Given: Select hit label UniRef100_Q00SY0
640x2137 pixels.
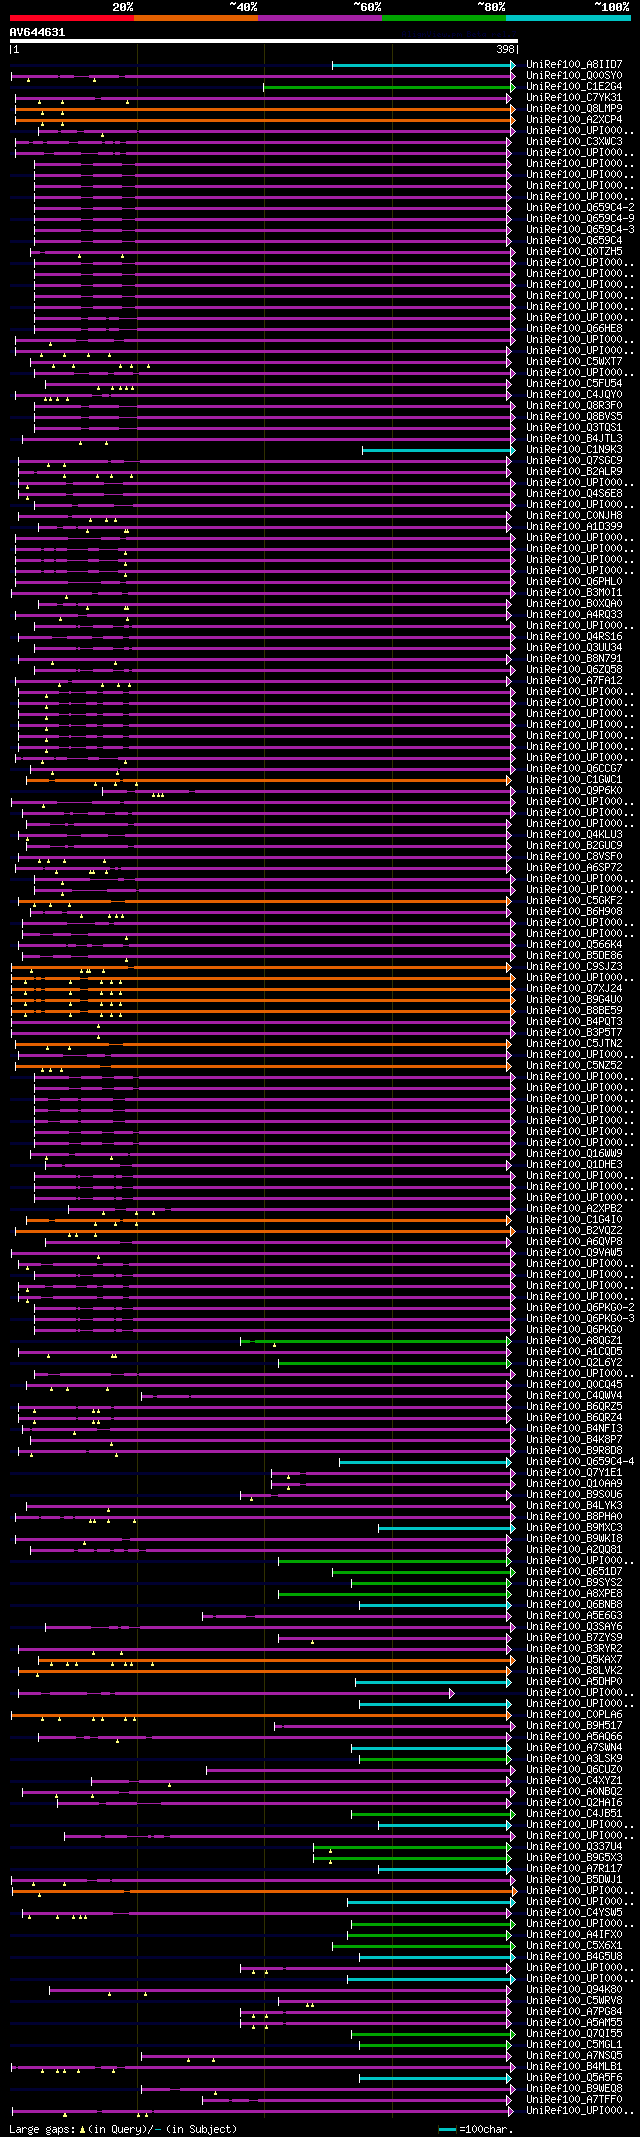Looking at the screenshot, I should click(574, 75).
